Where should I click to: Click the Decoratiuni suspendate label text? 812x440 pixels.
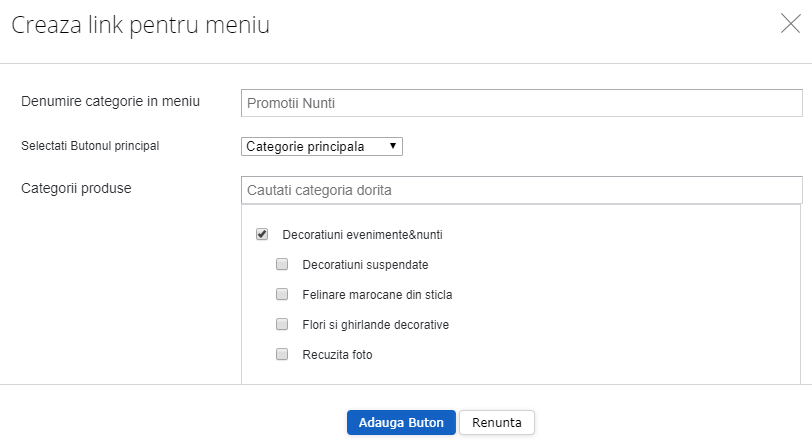click(365, 265)
